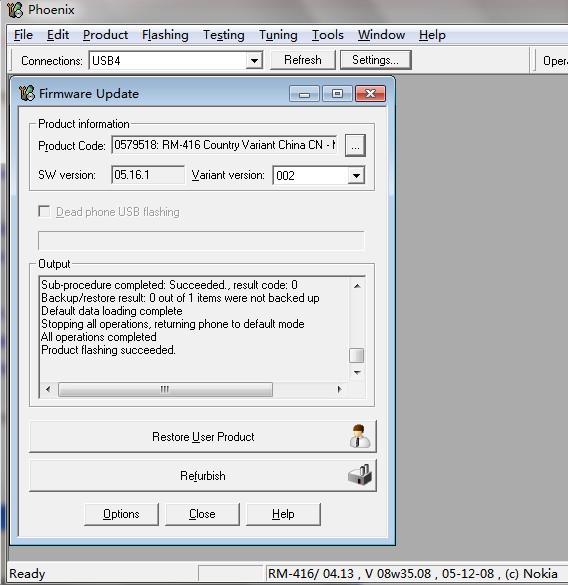Screen dimensions: 568x585
Task: Click the Ready status bar text
Action: (27, 573)
